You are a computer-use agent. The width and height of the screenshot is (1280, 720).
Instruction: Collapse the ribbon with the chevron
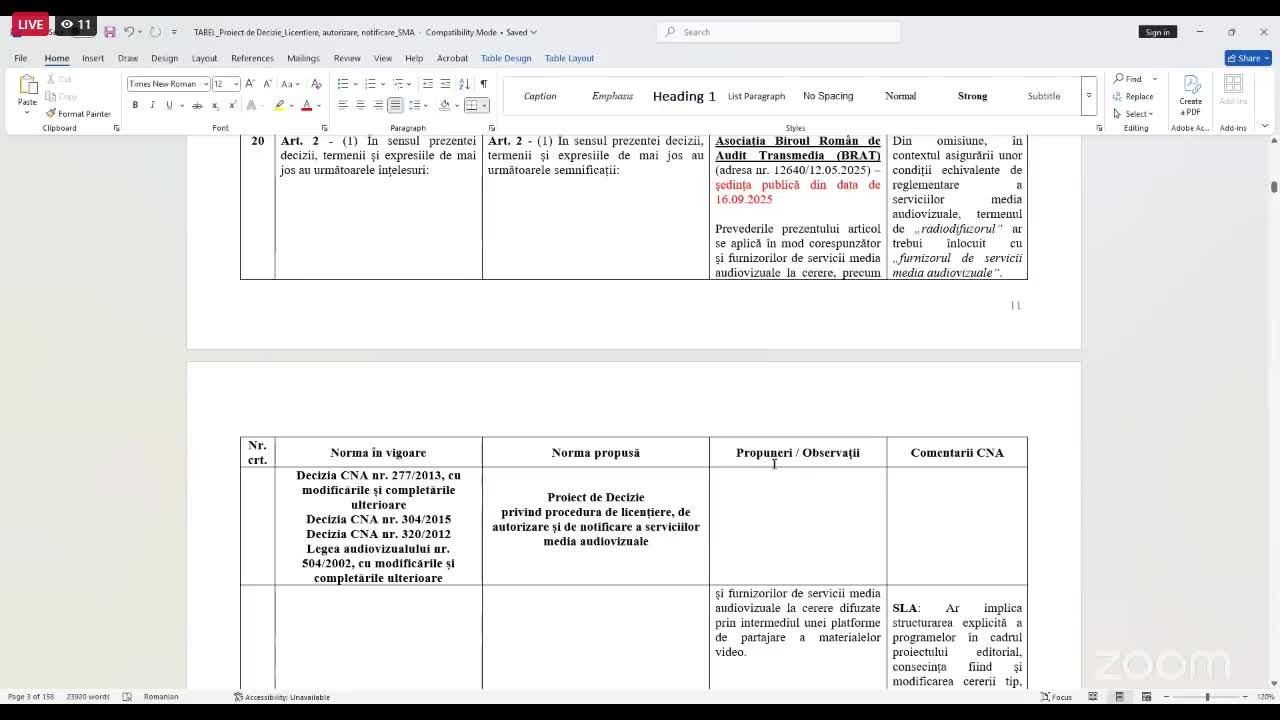[x=1264, y=126]
